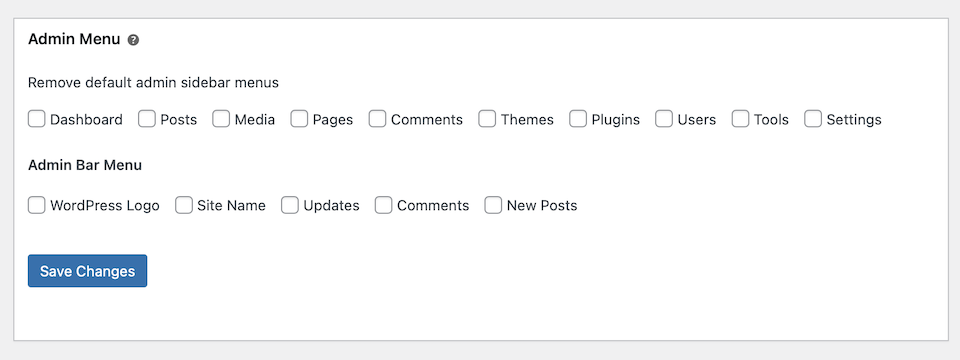Click the WordPress Logo label text
The image size is (960, 360).
coord(105,206)
